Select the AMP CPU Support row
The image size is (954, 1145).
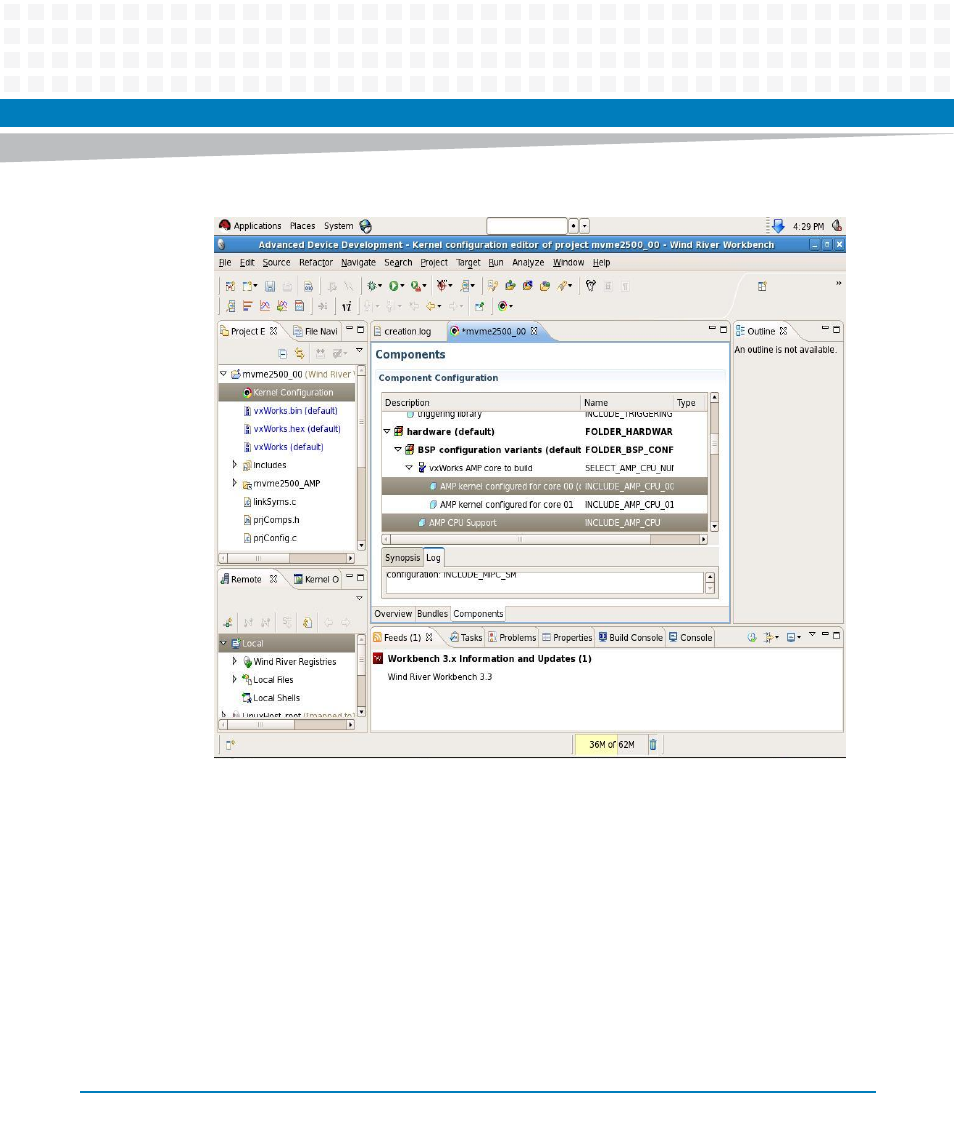point(544,523)
